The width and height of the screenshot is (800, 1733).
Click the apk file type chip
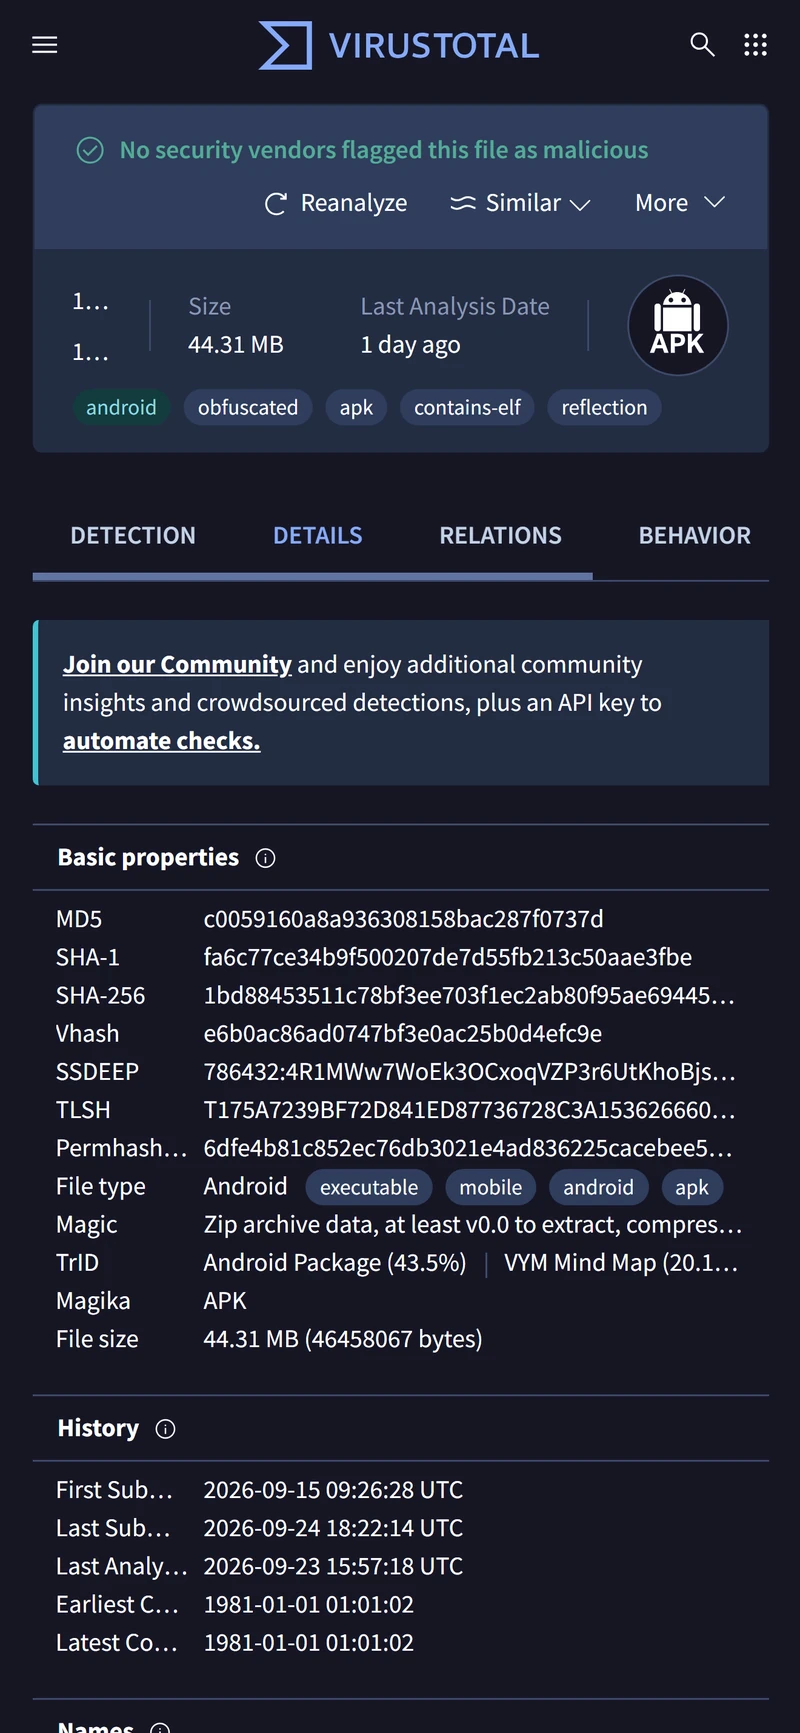[692, 1188]
